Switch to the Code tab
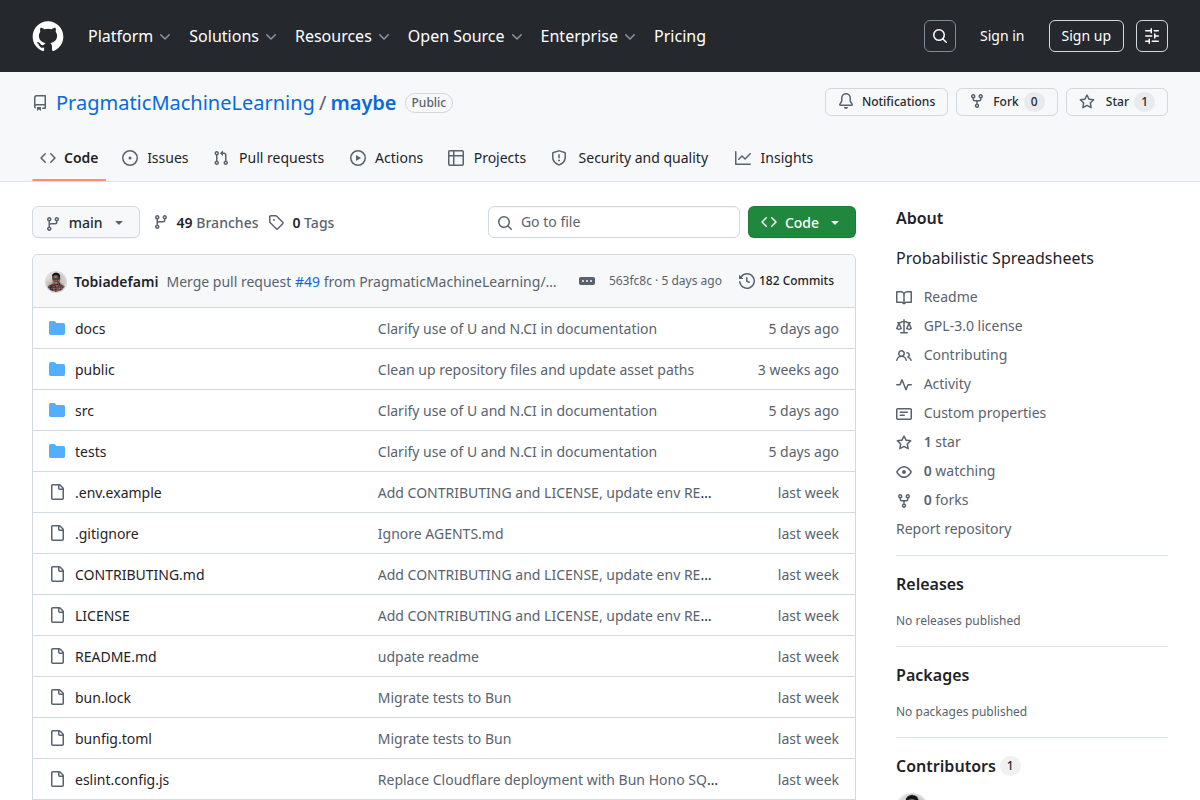 click(69, 158)
